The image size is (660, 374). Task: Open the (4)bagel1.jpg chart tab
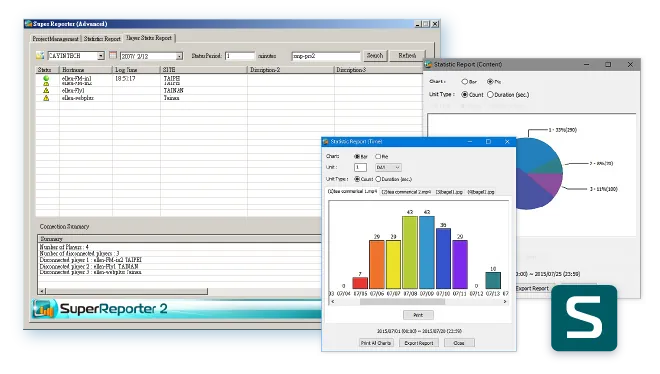pos(481,192)
